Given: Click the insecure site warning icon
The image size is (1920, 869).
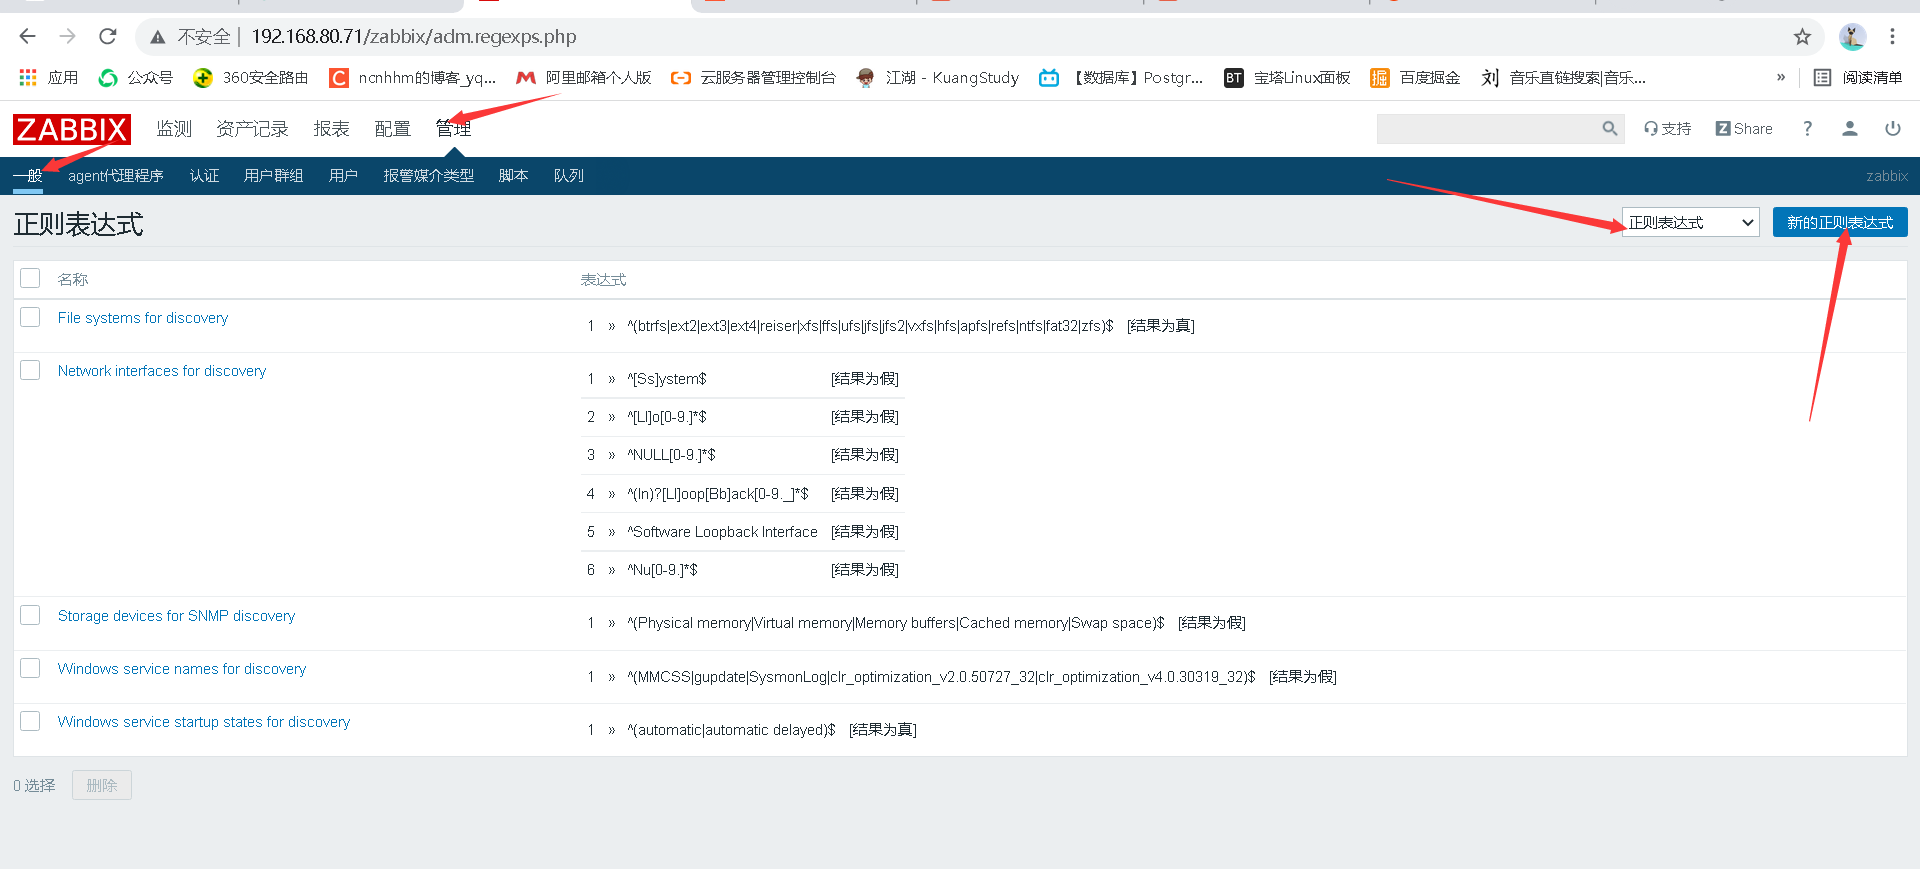Looking at the screenshot, I should (x=158, y=37).
